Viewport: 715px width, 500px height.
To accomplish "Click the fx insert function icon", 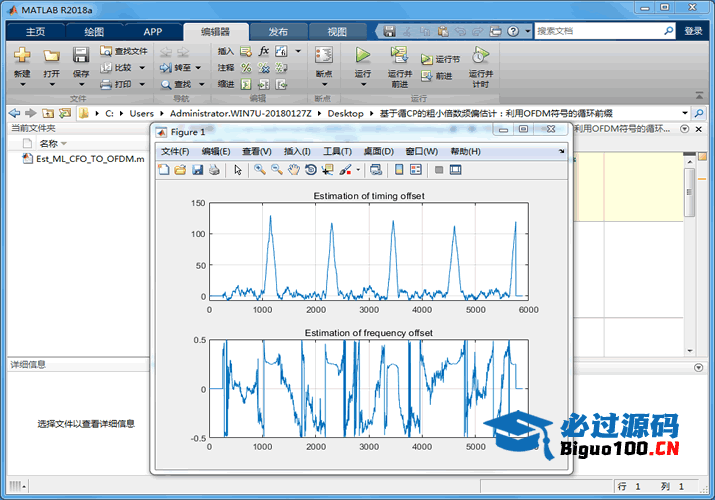I will 264,51.
